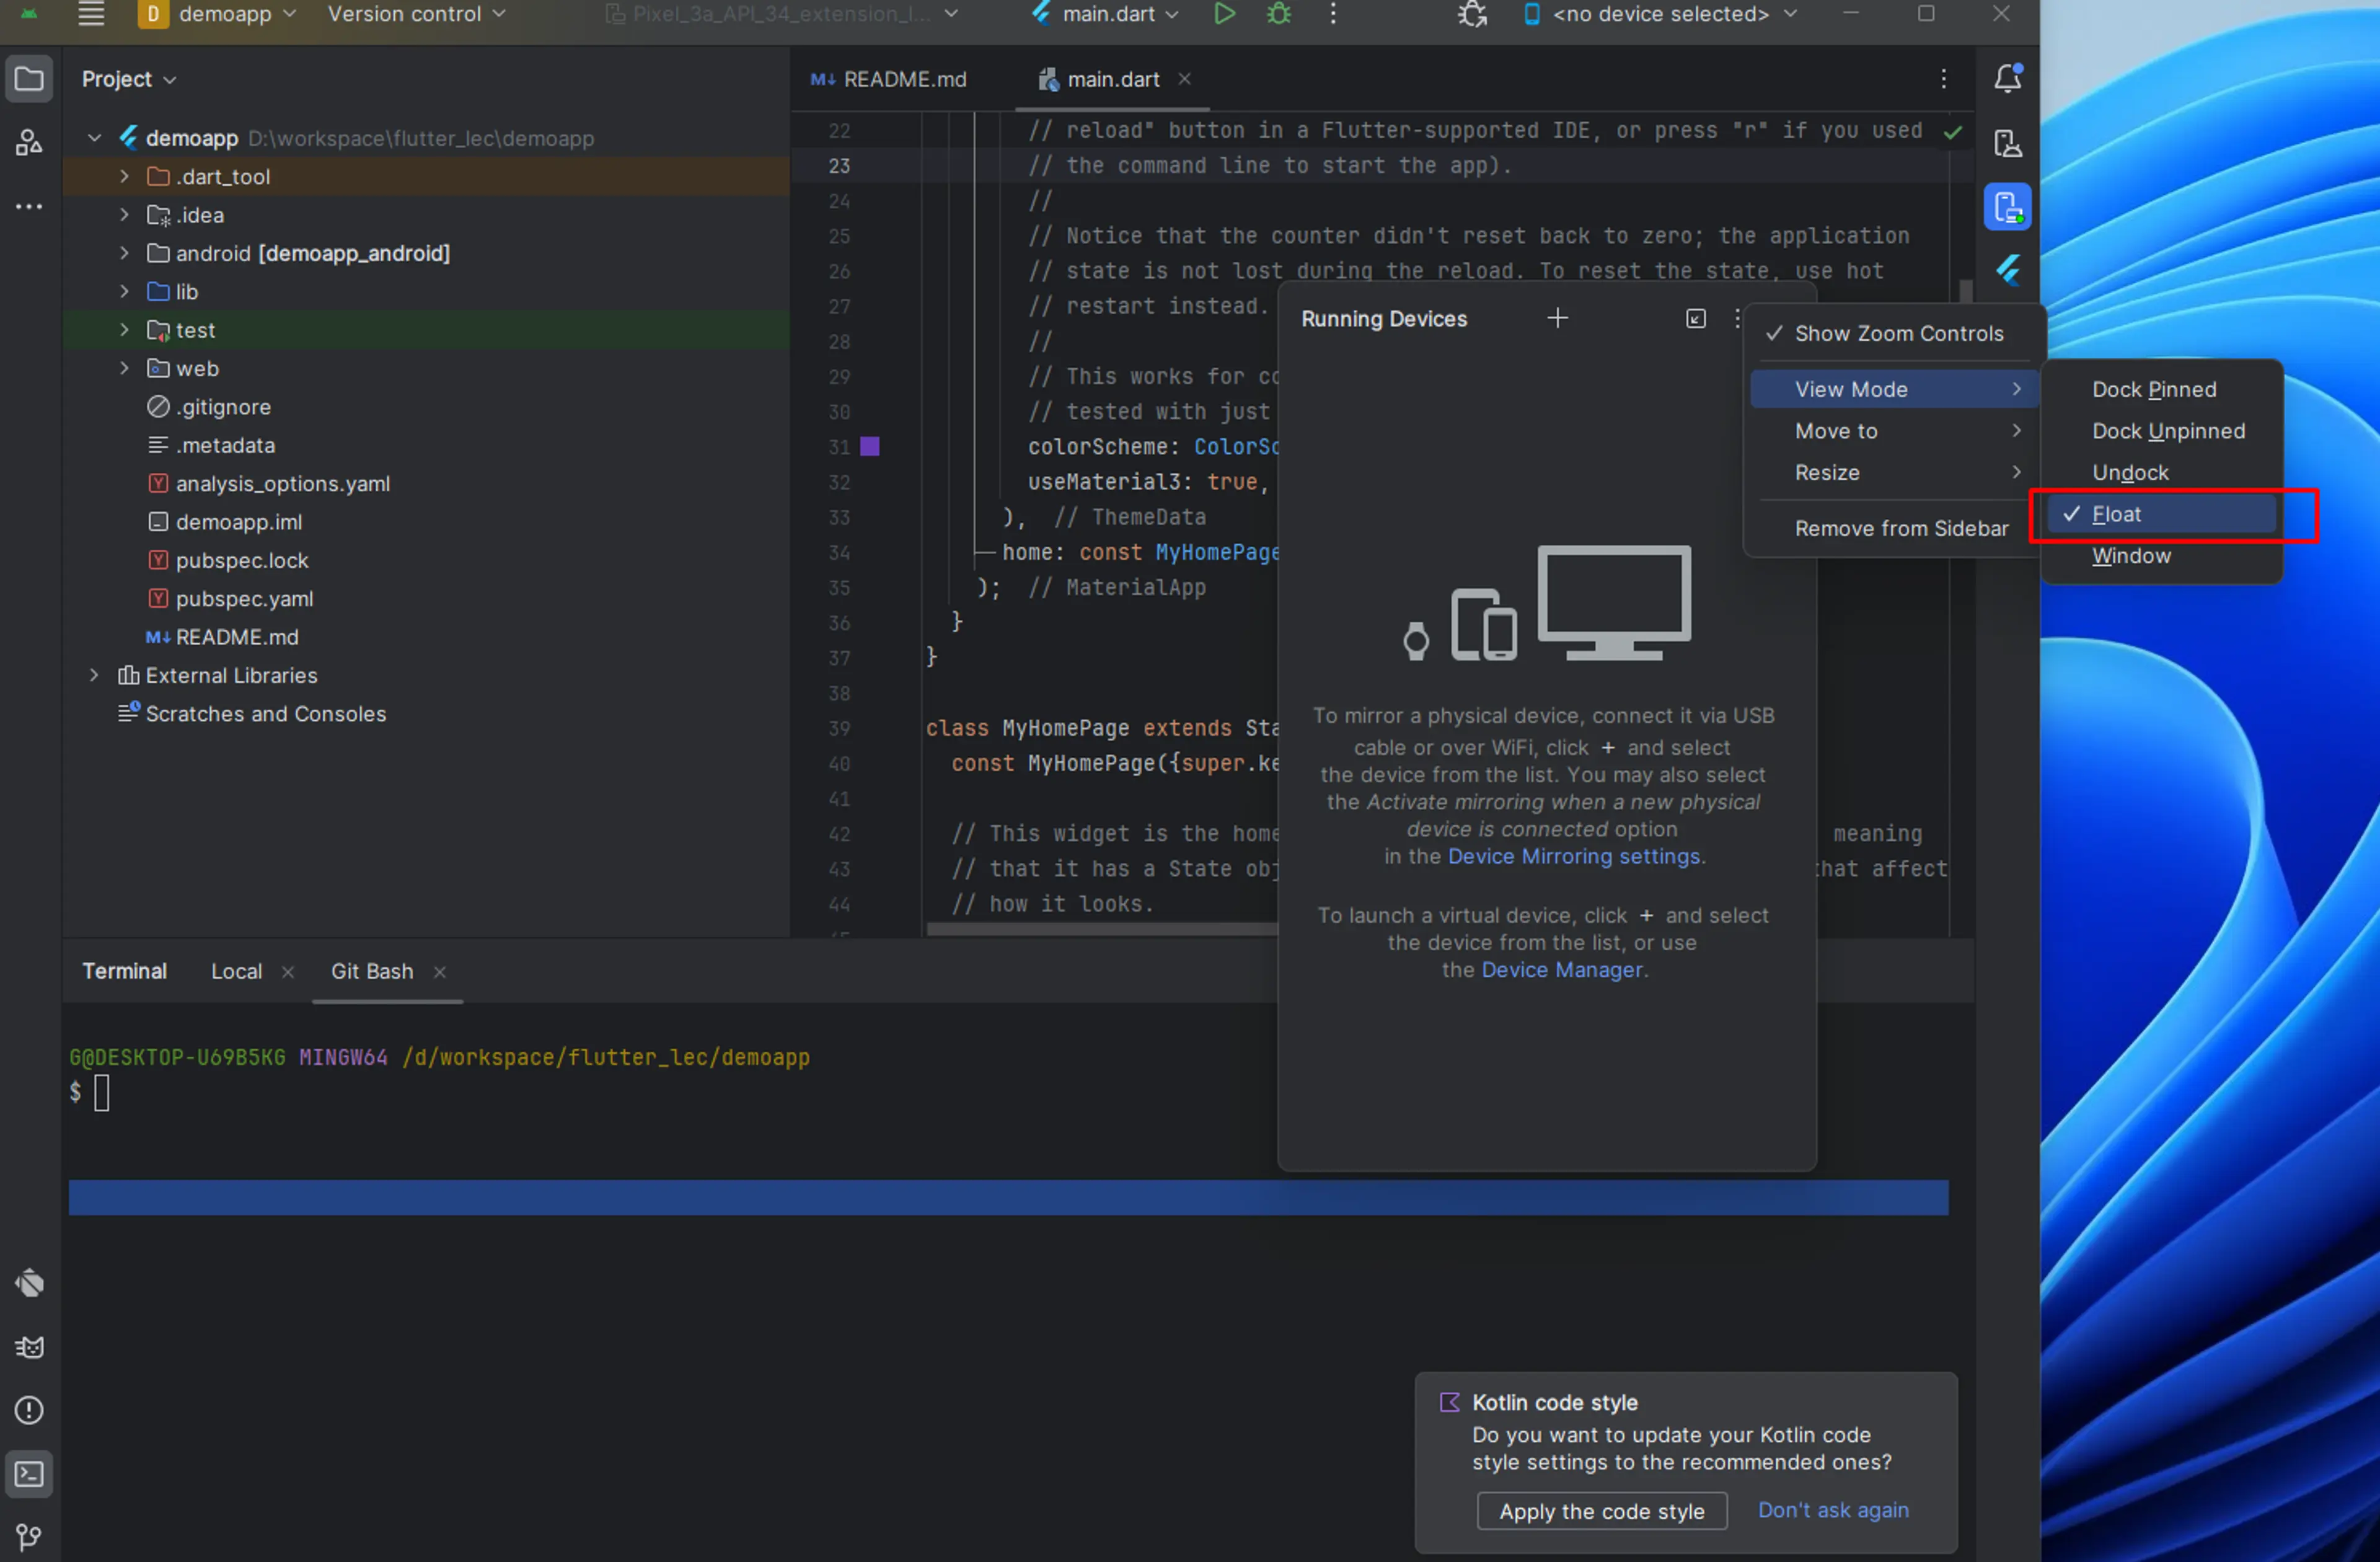Run main.dart with the green play button
The image size is (2380, 1562).
[x=1224, y=14]
